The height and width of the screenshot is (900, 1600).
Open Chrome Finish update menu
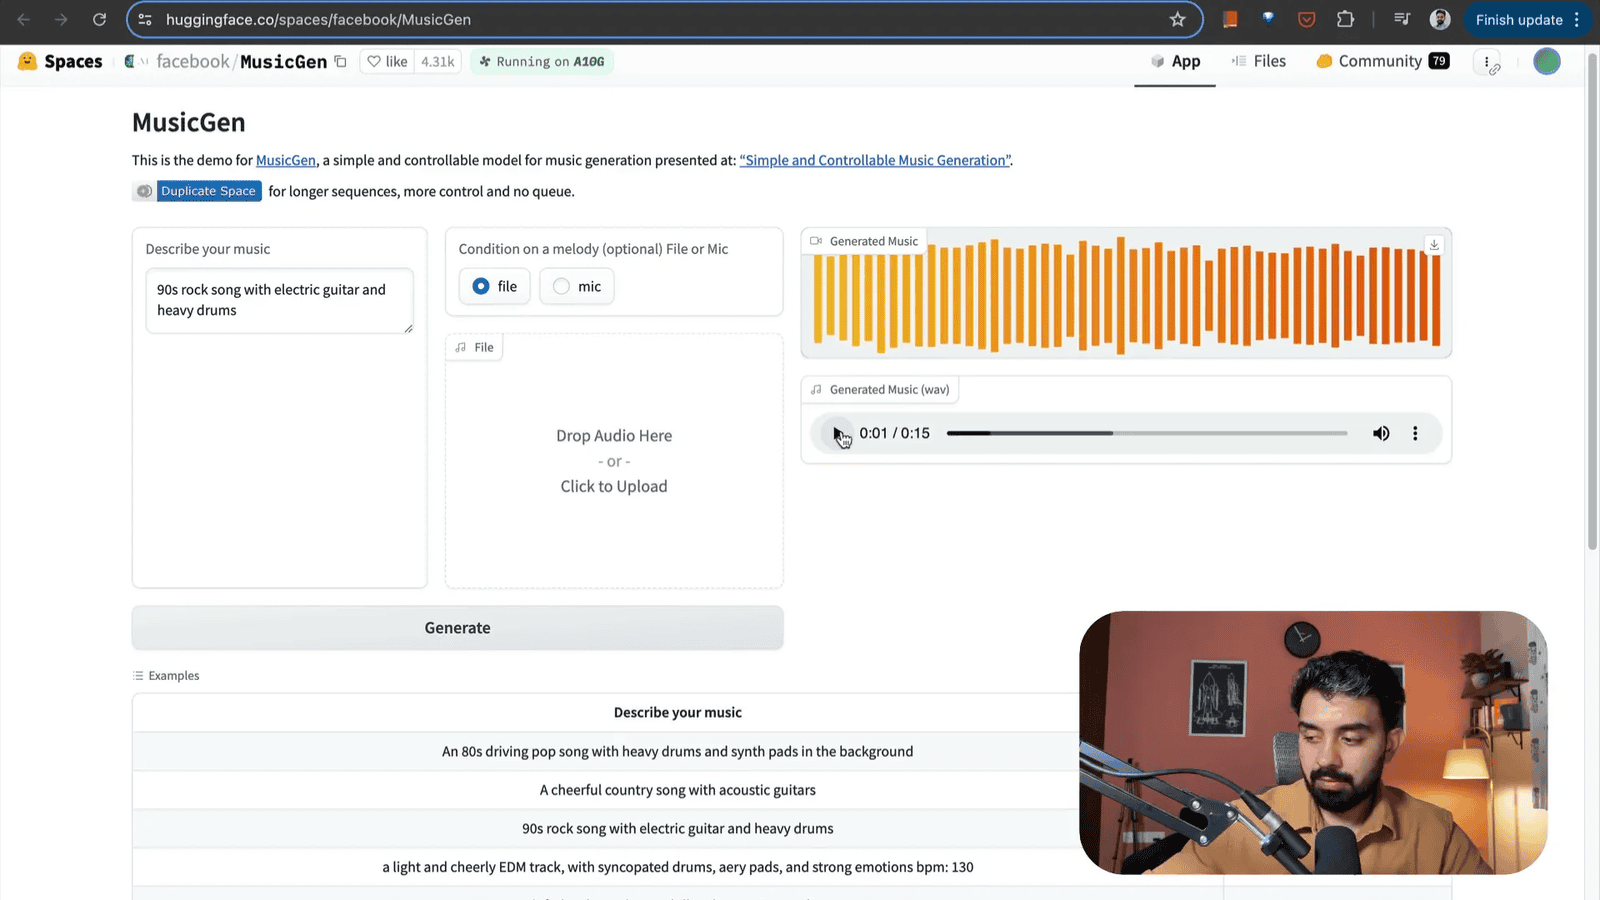pyautogui.click(x=1526, y=20)
